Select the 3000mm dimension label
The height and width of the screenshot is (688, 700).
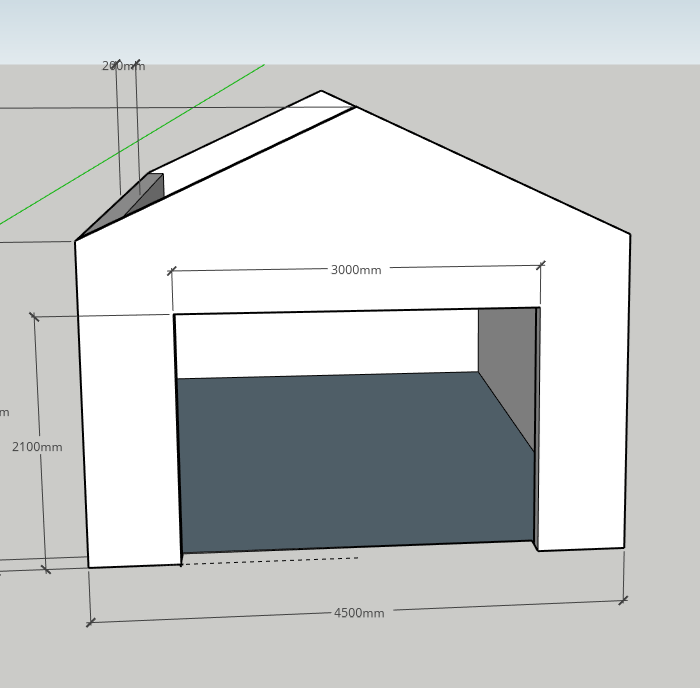[356, 270]
